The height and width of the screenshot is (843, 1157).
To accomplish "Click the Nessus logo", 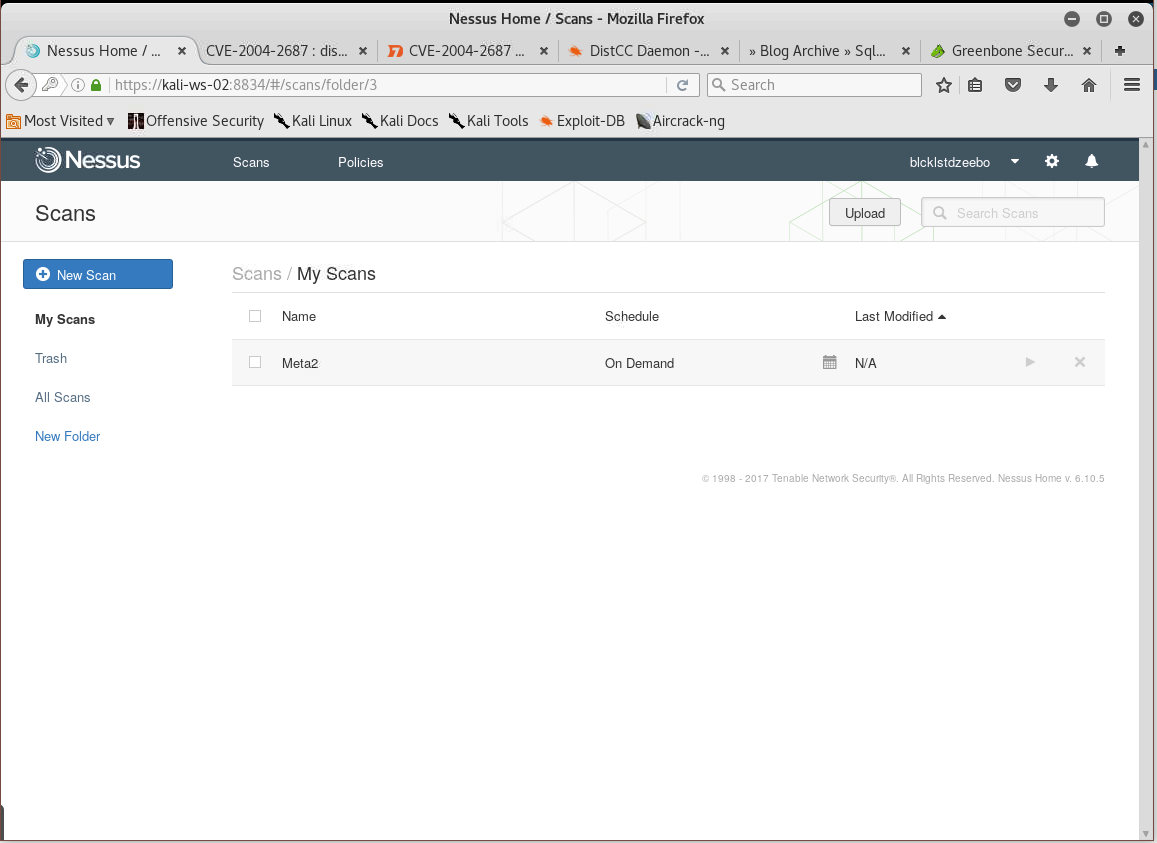I will click(88, 160).
